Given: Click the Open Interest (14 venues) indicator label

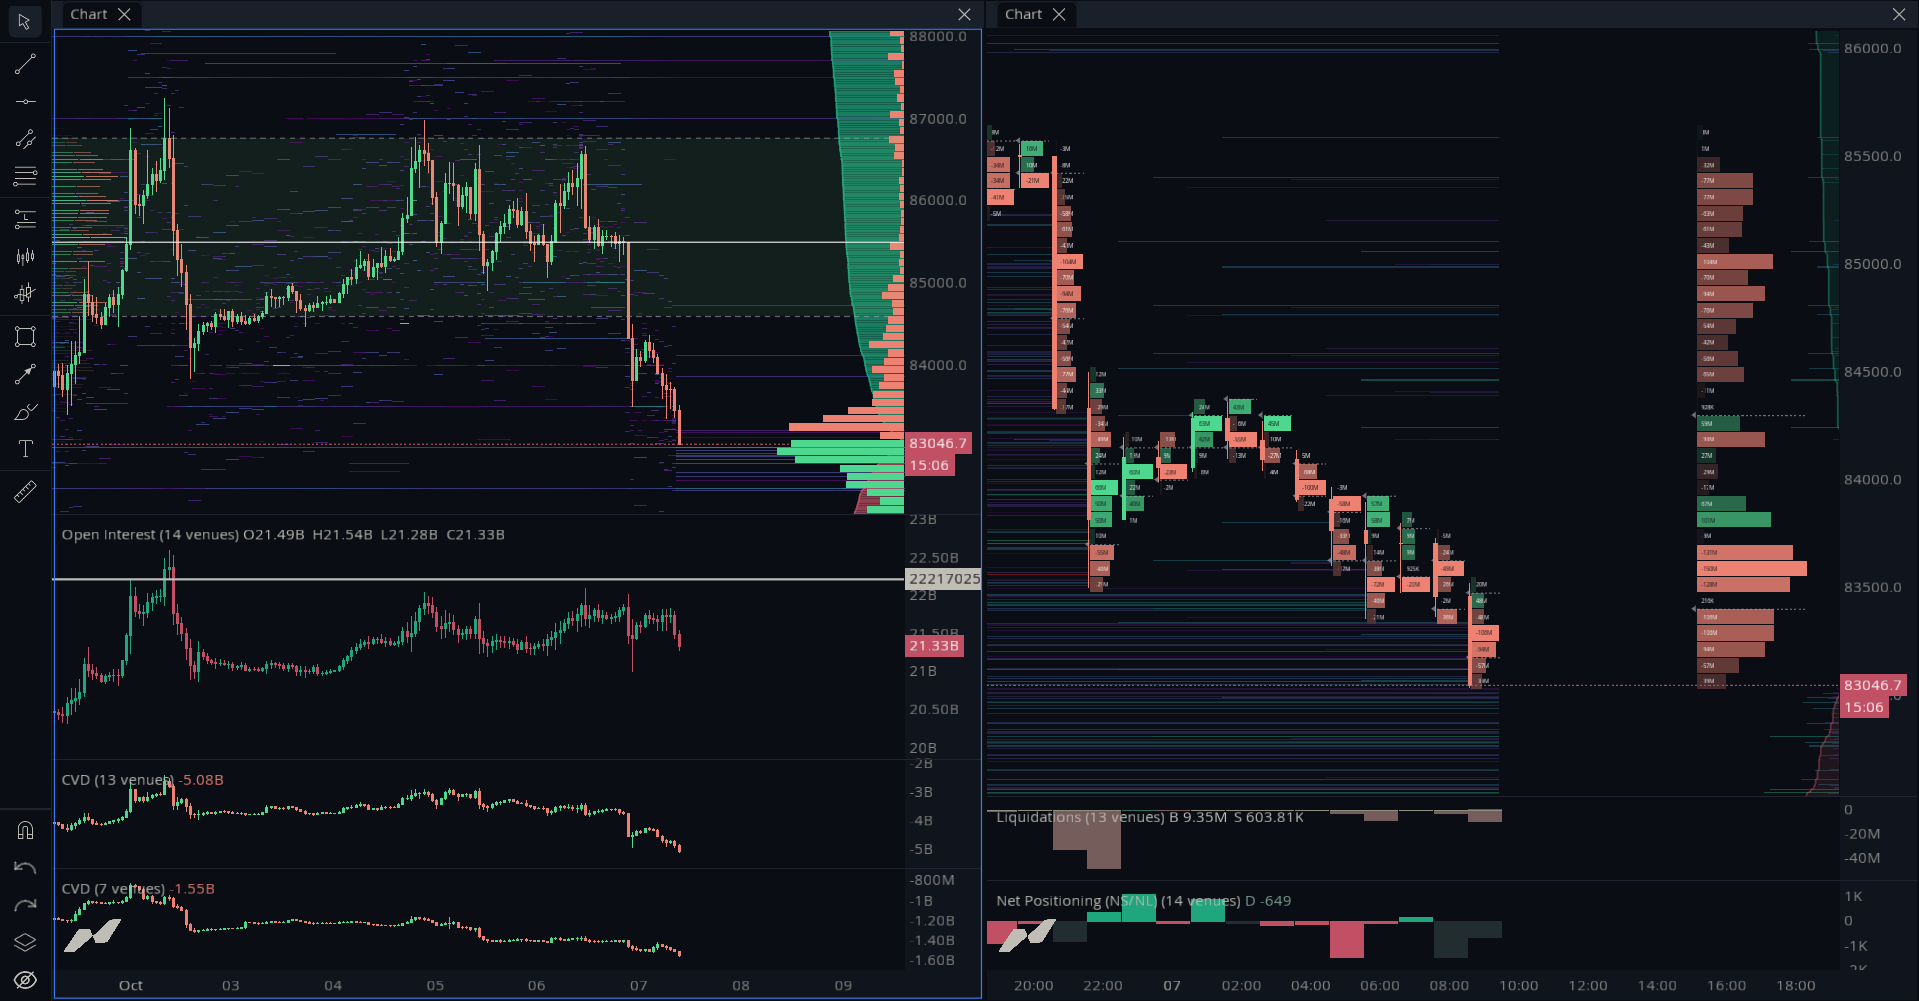Looking at the screenshot, I should coord(150,535).
